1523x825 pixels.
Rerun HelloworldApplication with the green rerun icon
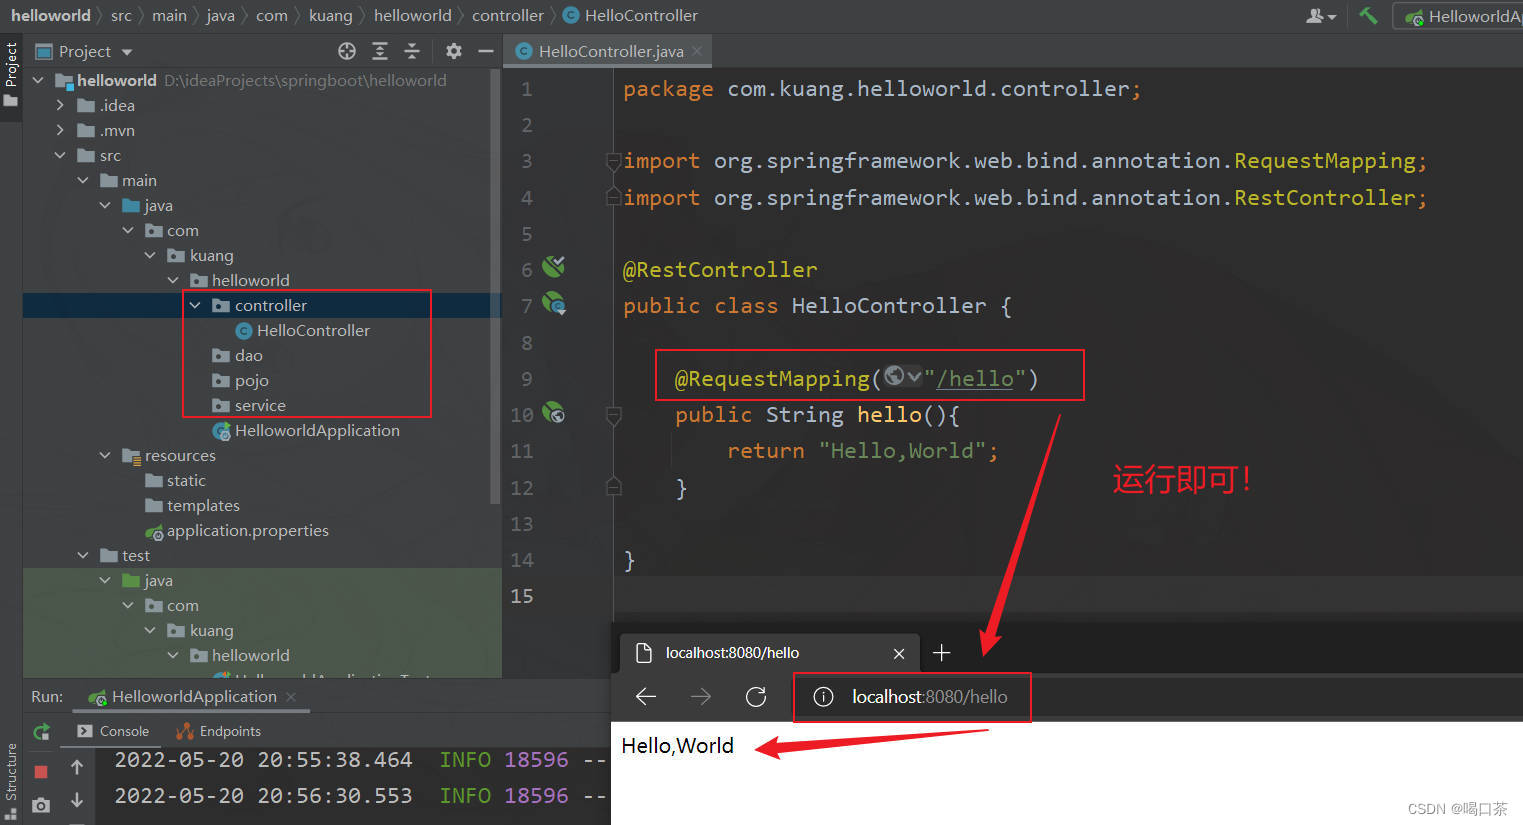pyautogui.click(x=41, y=732)
